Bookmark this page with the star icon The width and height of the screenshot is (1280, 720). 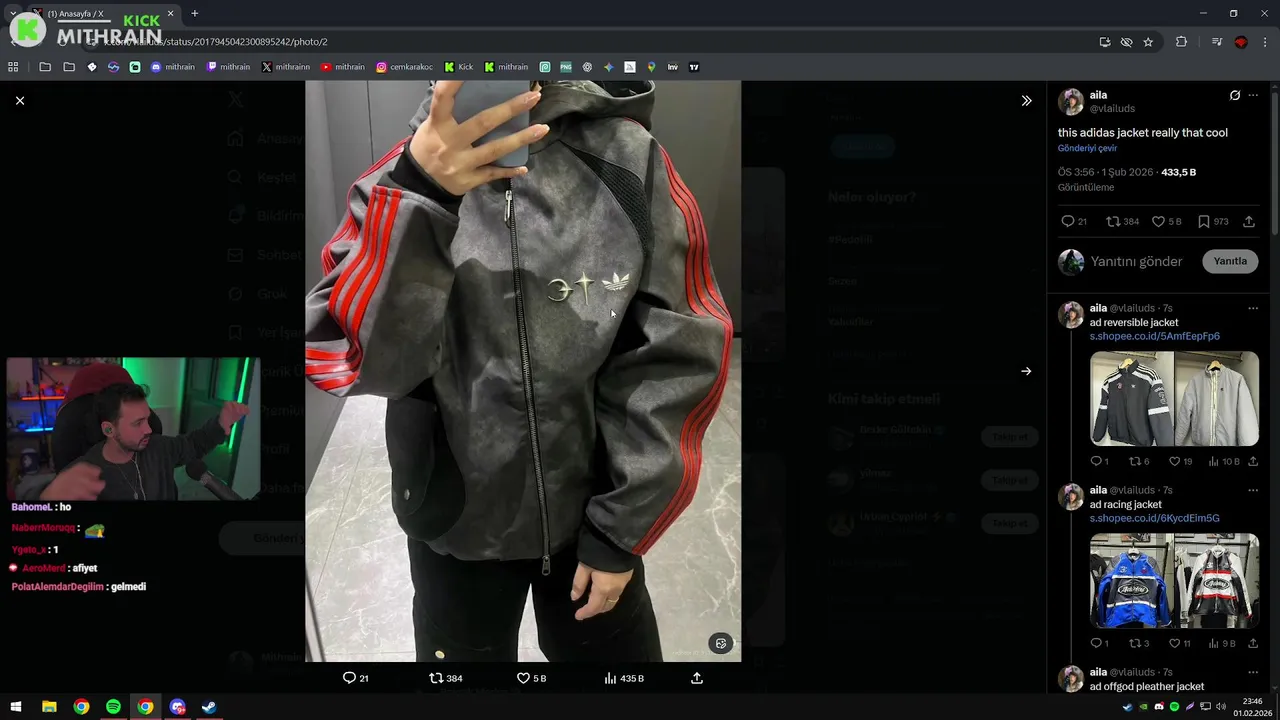coord(1148,42)
